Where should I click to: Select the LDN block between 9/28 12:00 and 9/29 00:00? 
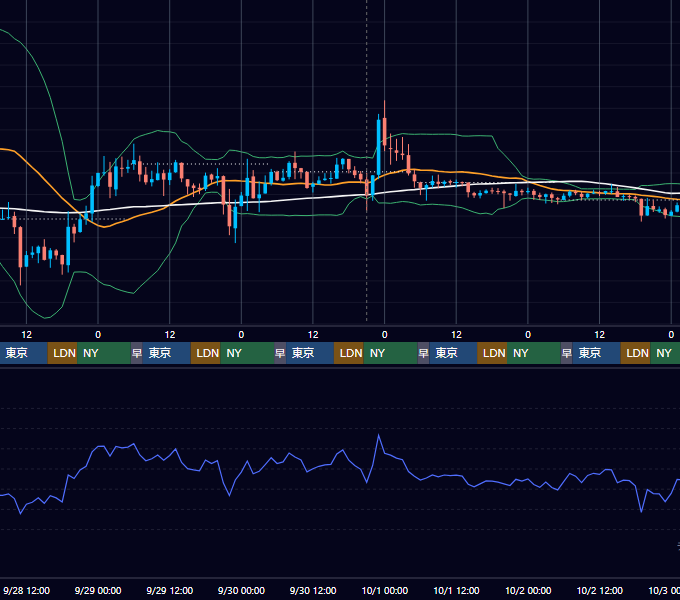(62, 353)
